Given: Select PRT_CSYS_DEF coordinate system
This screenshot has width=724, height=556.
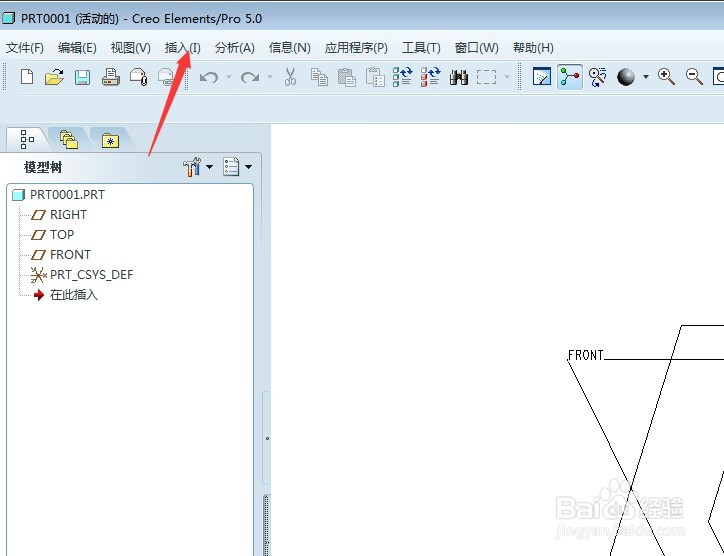Looking at the screenshot, I should pos(91,275).
